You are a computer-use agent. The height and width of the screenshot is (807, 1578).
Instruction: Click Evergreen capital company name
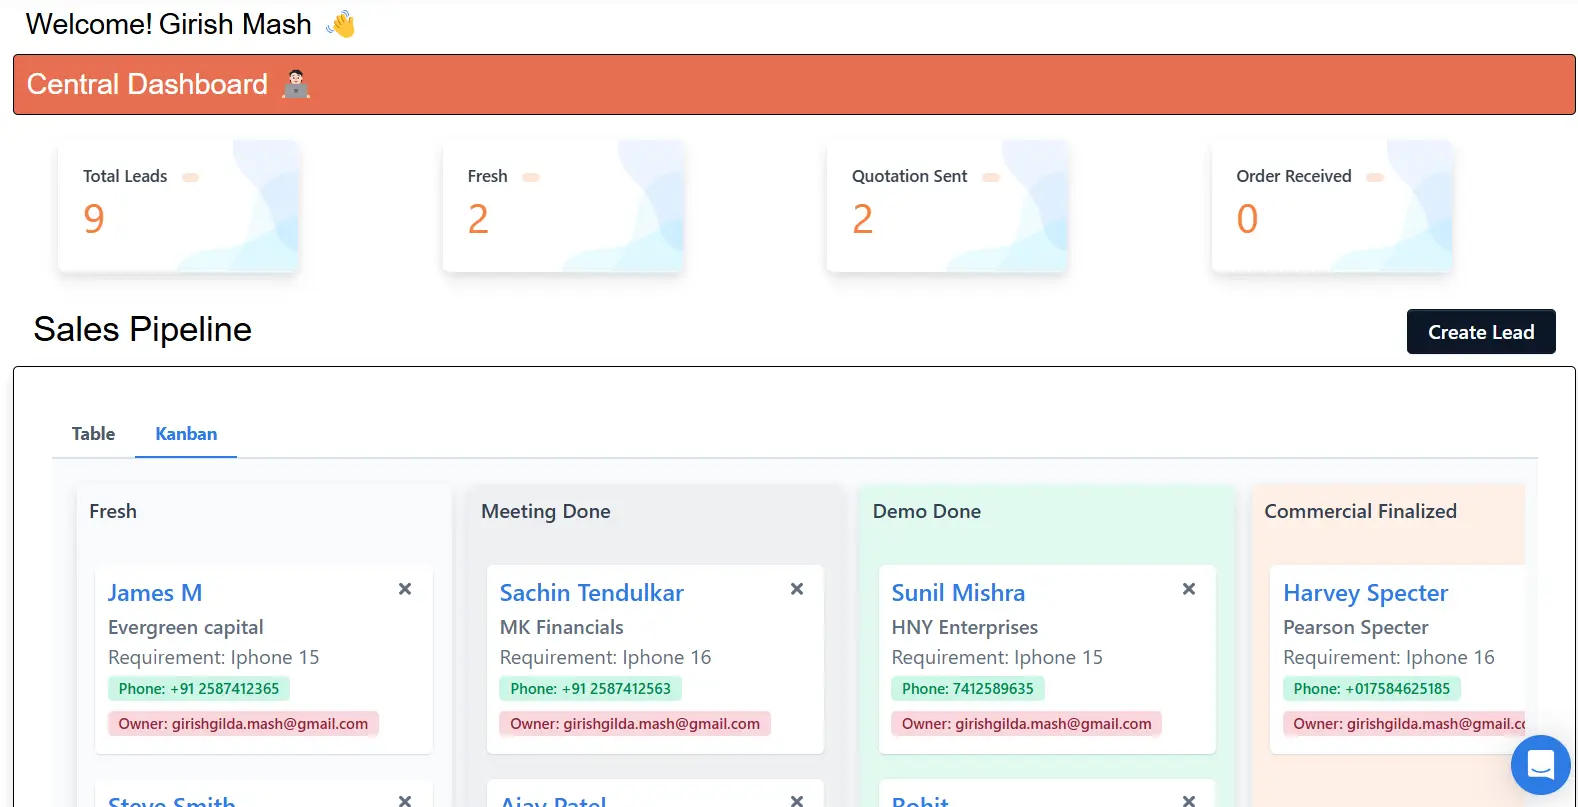[186, 627]
